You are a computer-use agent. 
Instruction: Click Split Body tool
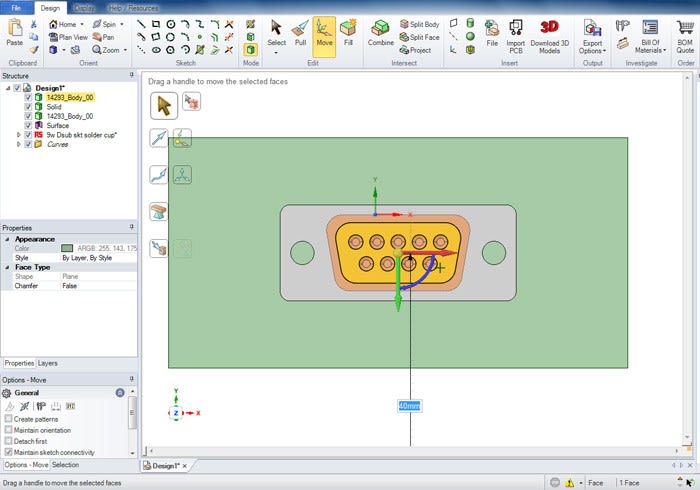420,24
